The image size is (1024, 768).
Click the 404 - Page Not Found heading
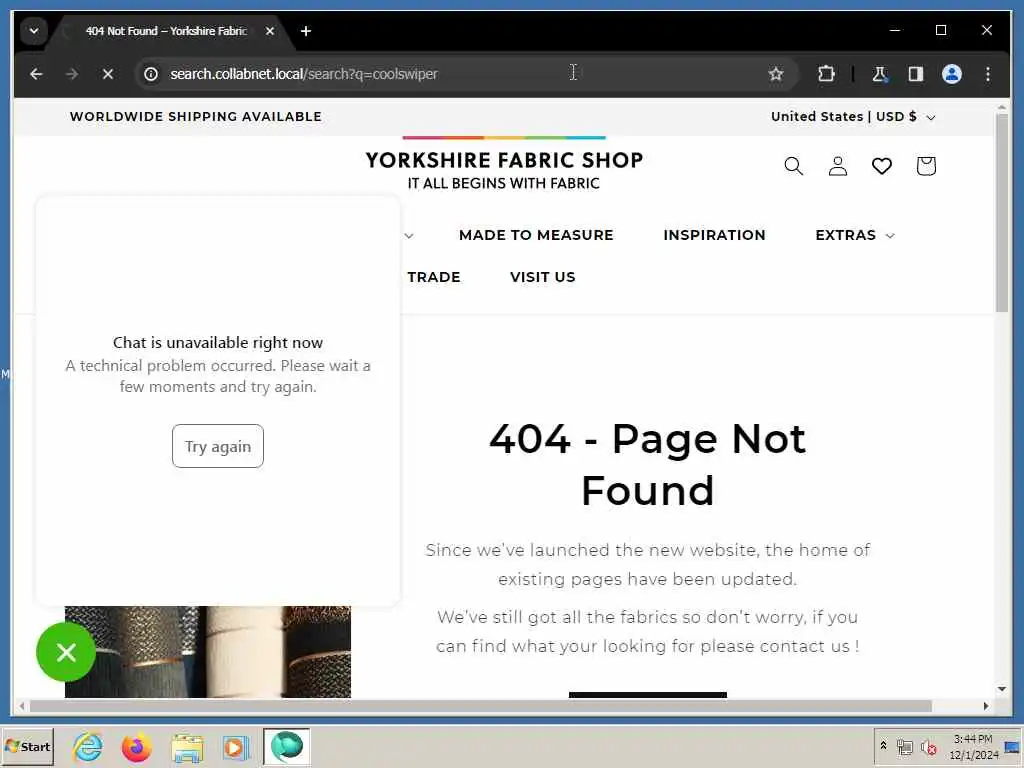(647, 464)
